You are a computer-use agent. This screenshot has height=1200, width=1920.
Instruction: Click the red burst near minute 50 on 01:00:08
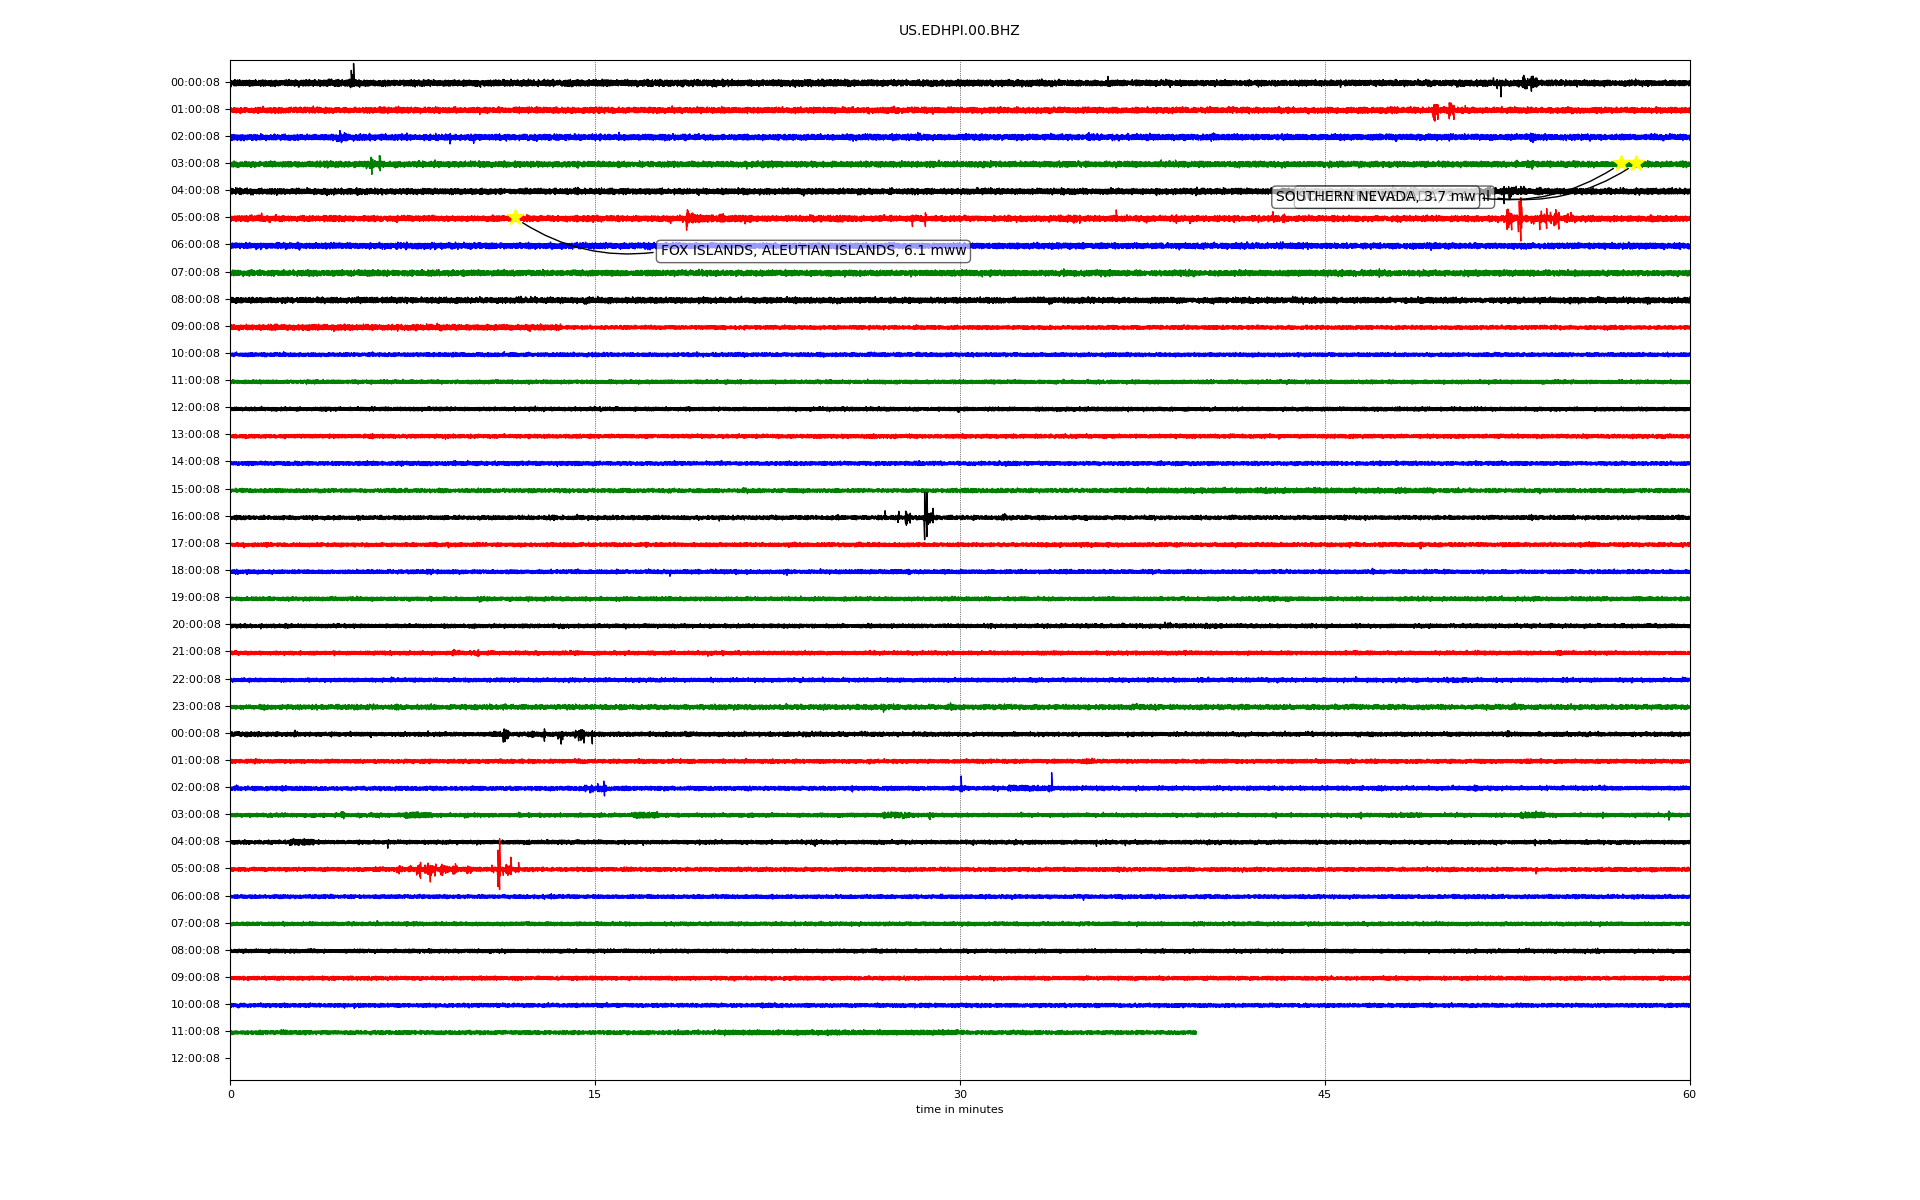click(x=1442, y=111)
